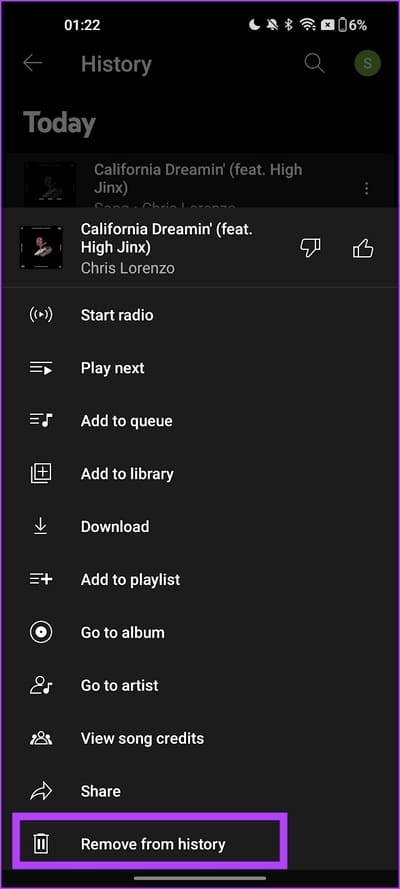Select the Start radio icon
Viewport: 400px width, 889px height.
tap(41, 315)
